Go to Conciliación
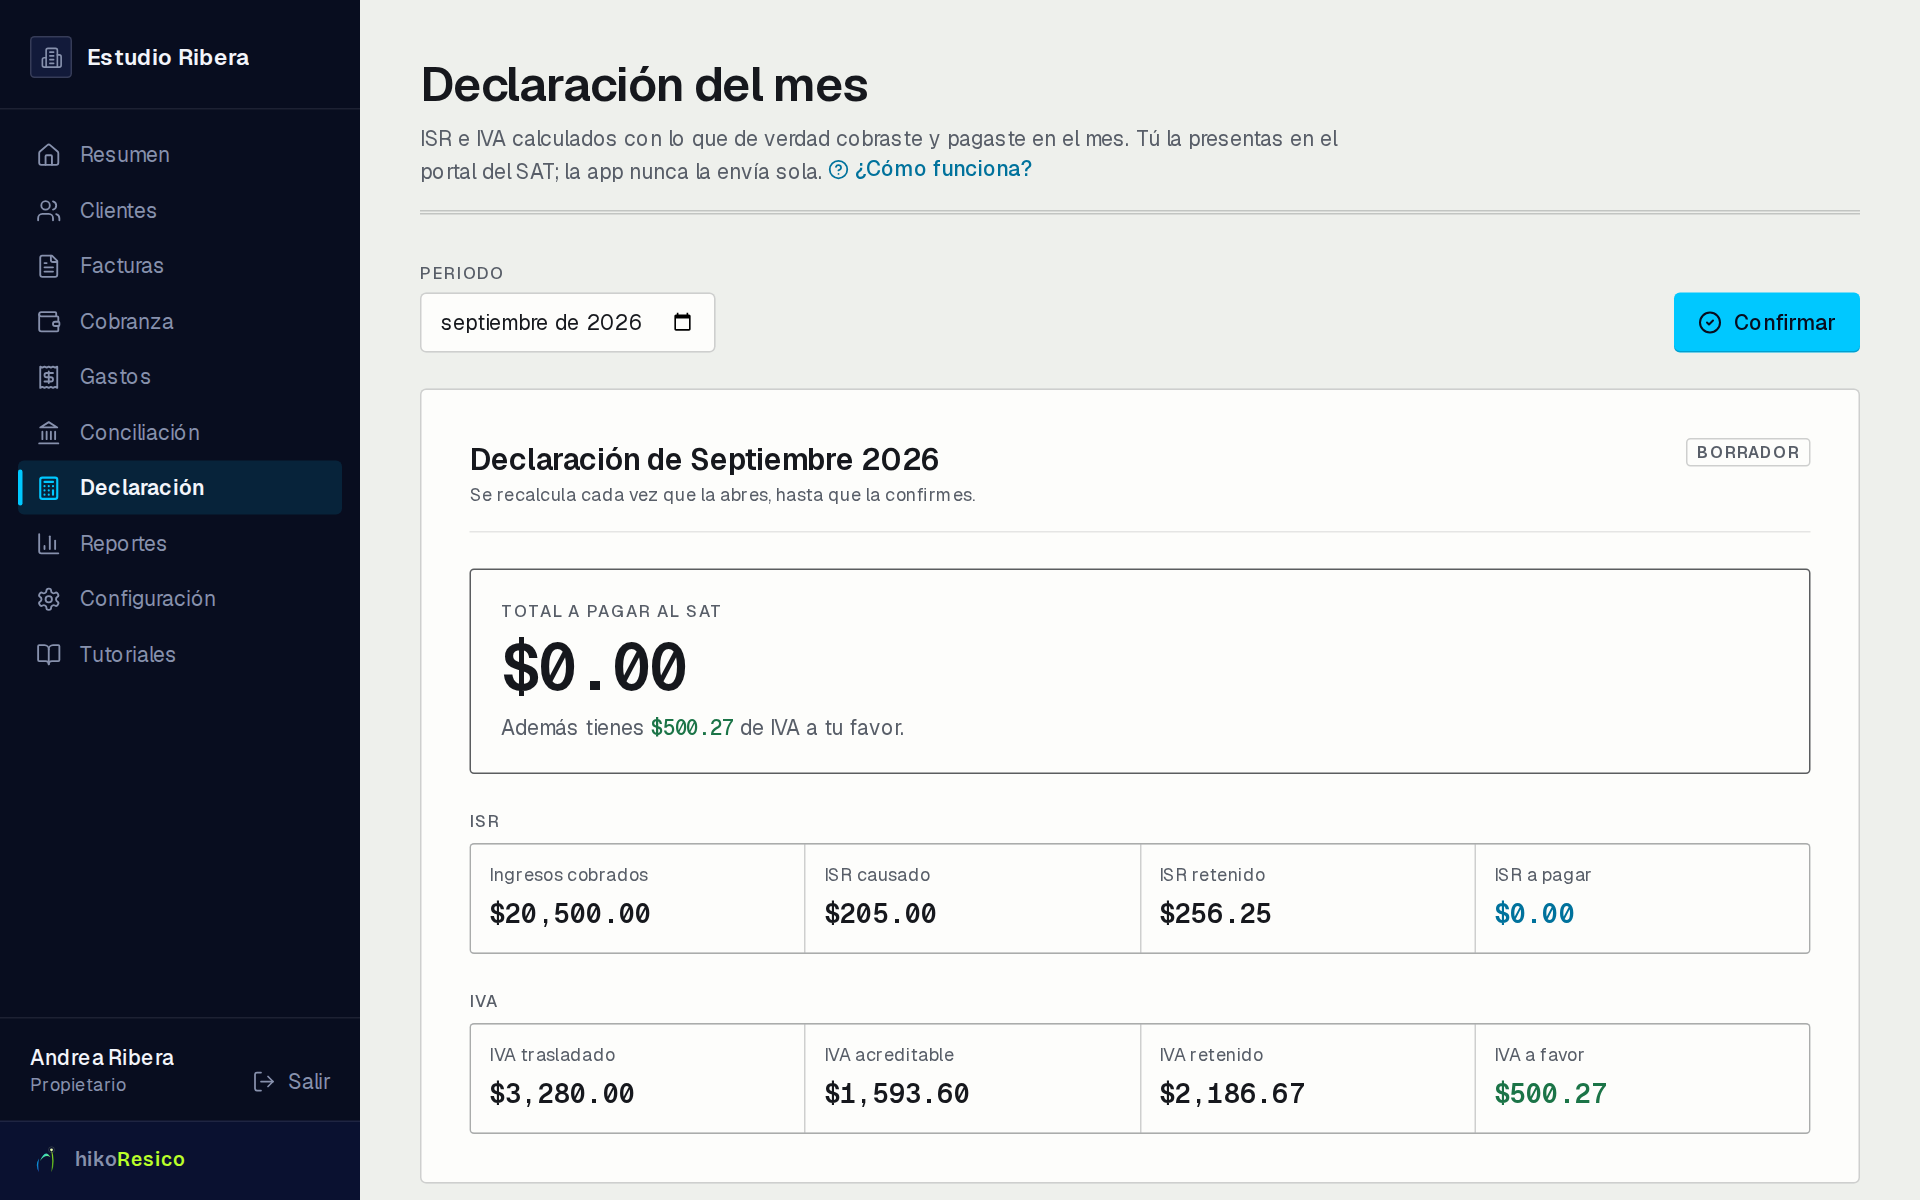This screenshot has height=1200, width=1920. (x=180, y=433)
